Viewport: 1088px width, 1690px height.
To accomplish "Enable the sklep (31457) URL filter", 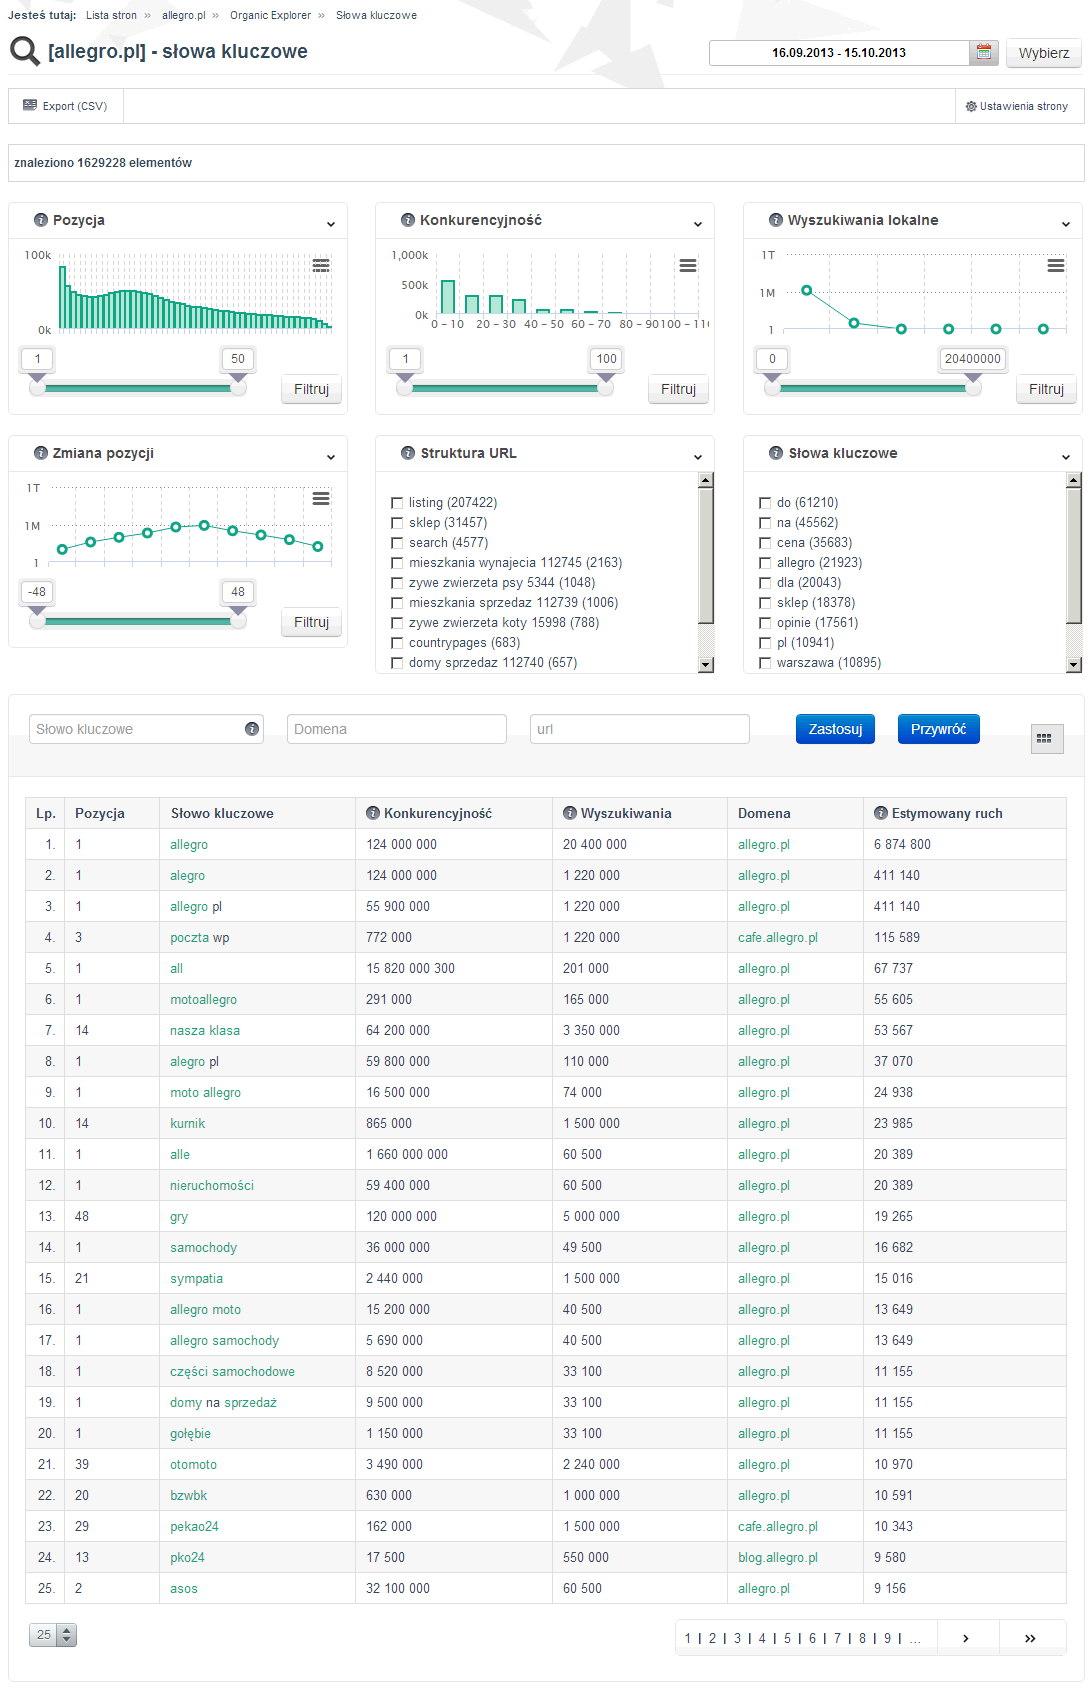I will [397, 523].
